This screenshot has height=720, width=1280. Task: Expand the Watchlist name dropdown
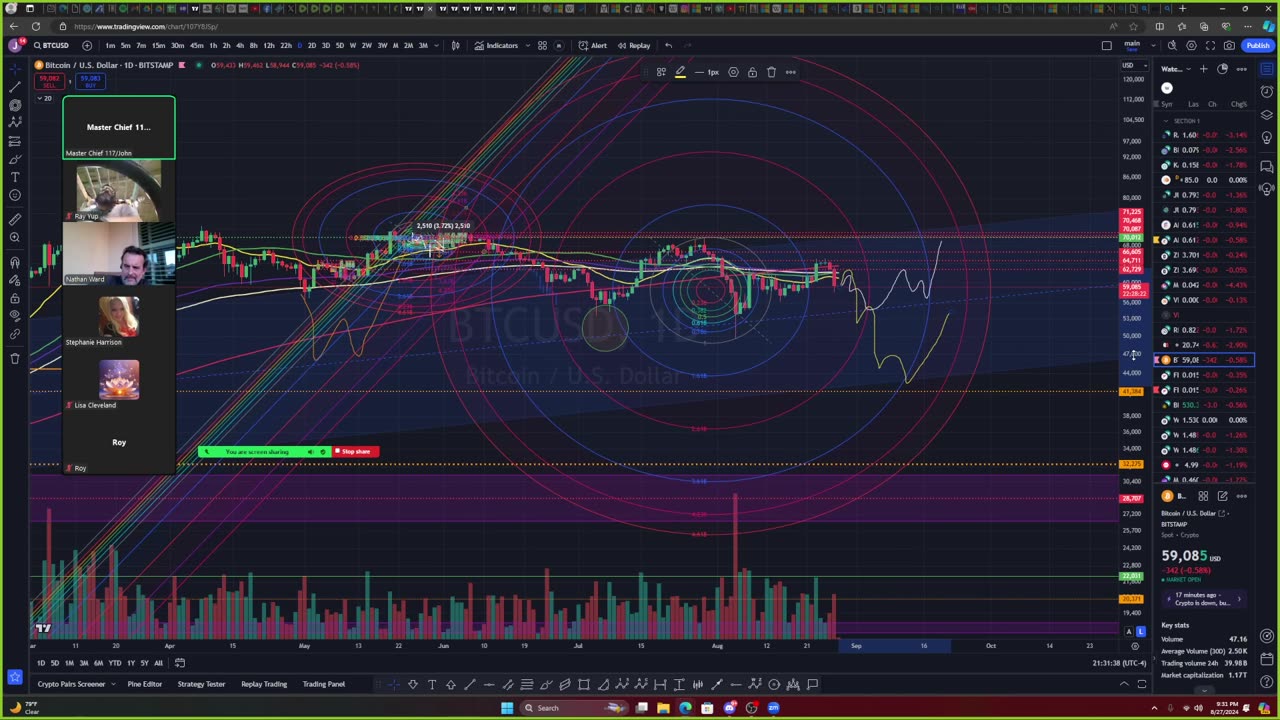tap(1174, 69)
